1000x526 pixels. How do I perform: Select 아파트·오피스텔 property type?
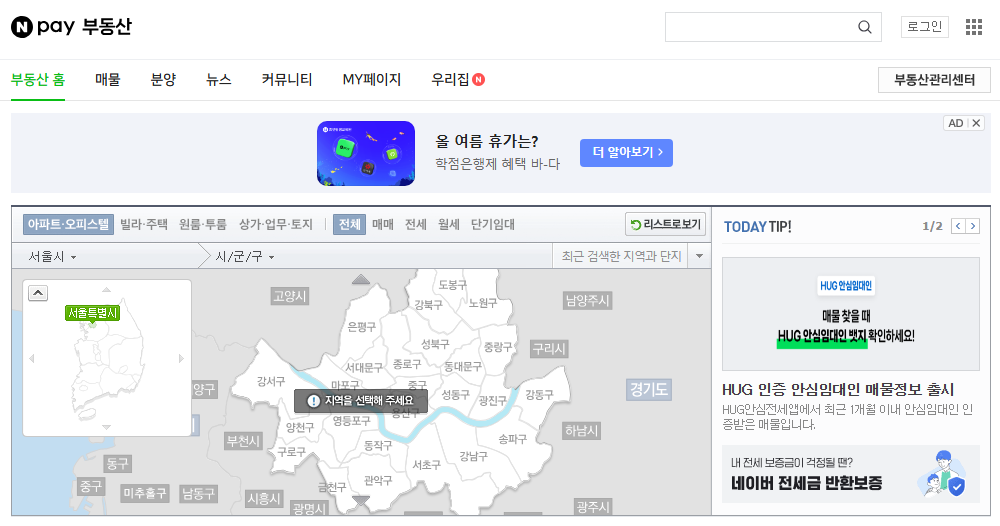coord(68,224)
